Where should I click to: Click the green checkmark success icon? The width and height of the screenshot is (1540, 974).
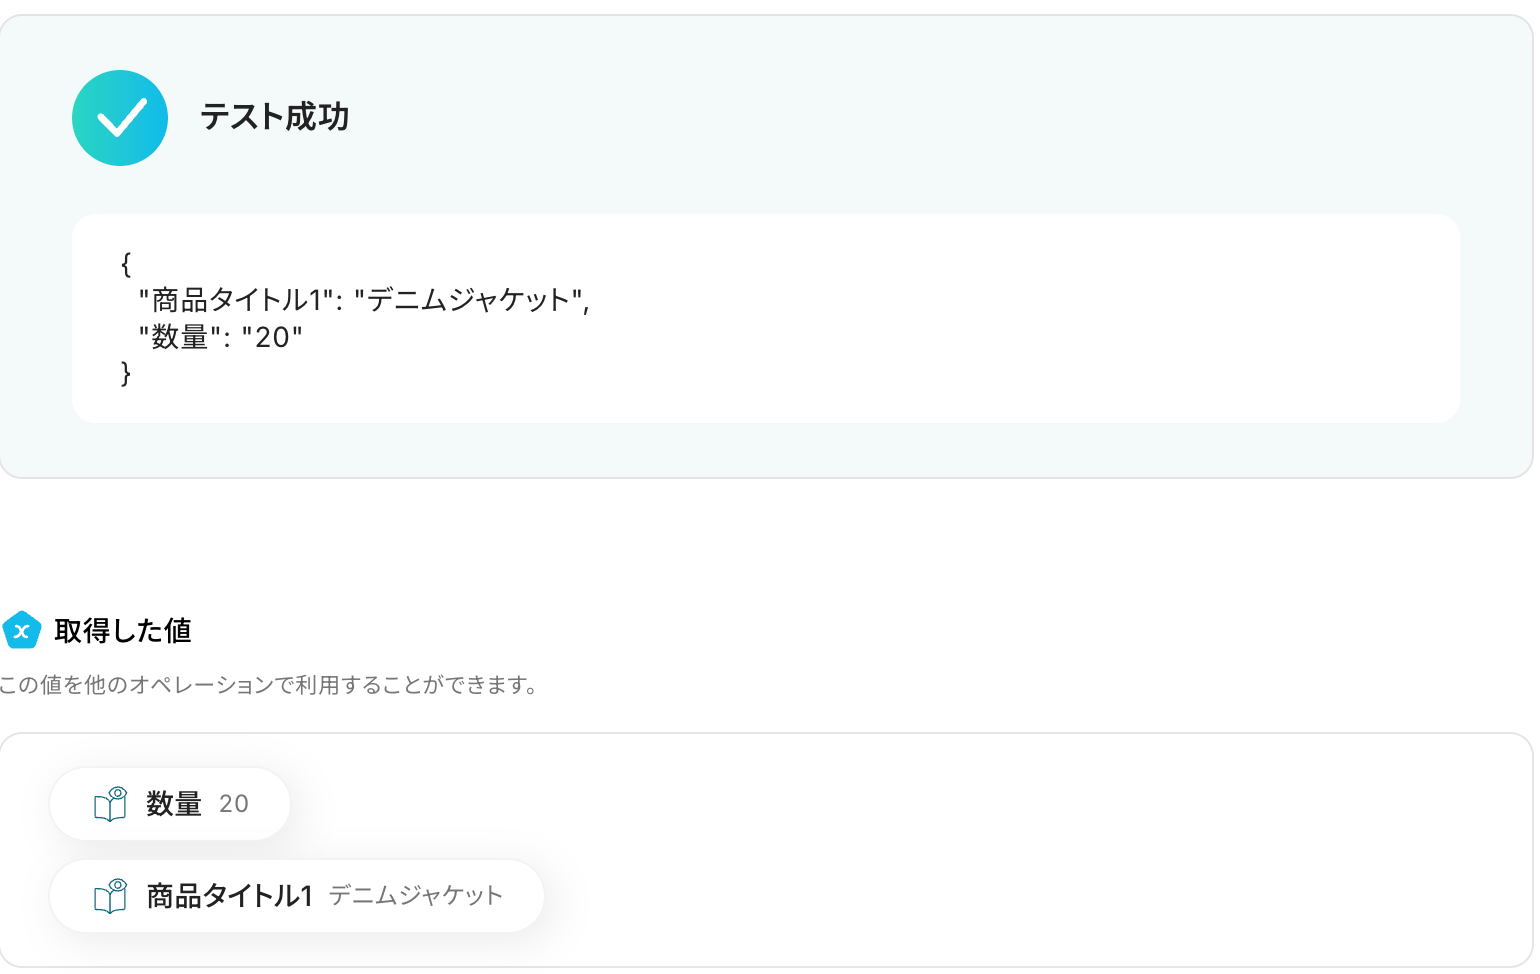coord(120,118)
